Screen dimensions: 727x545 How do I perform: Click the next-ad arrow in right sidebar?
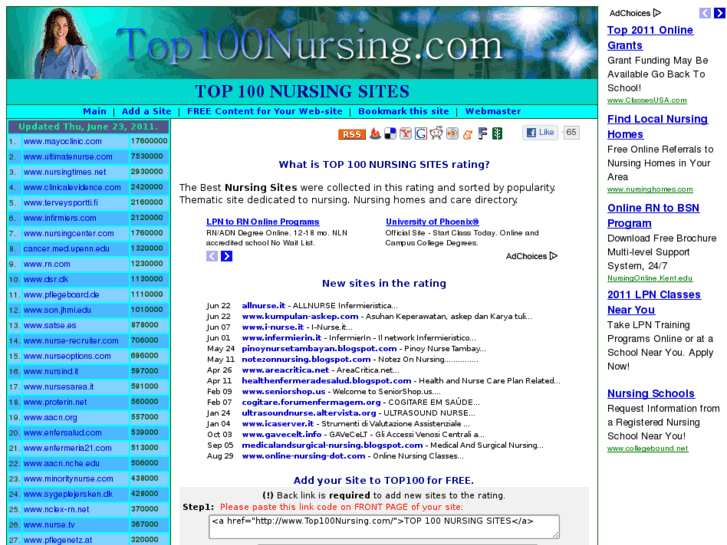pos(719,13)
